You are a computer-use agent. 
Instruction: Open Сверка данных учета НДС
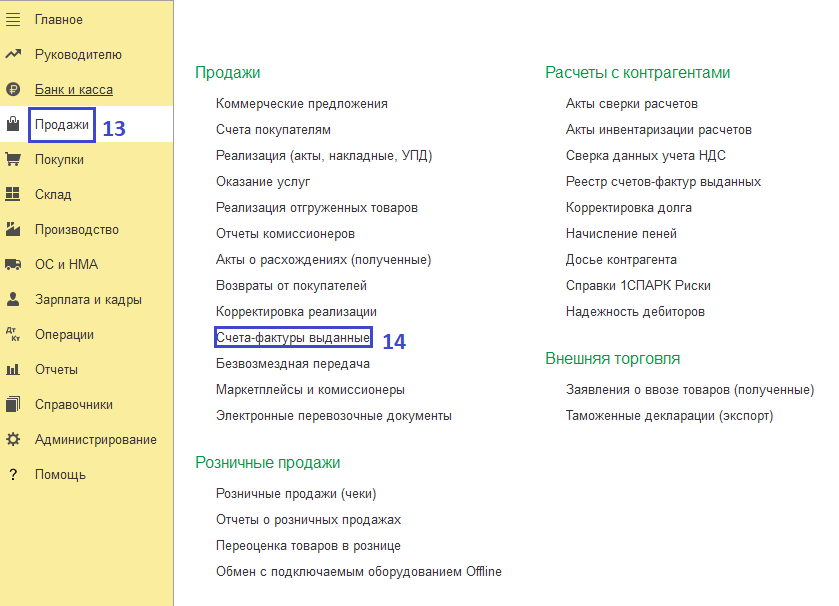pos(646,156)
